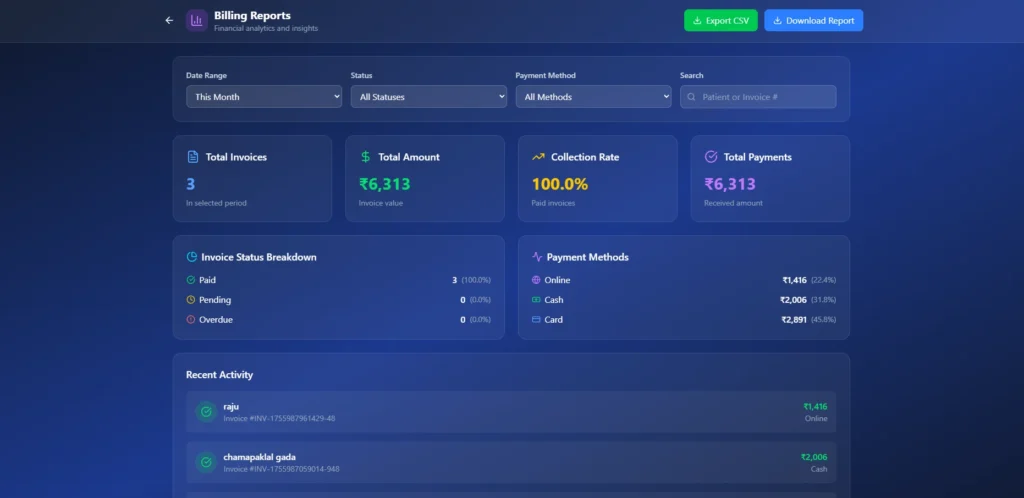1024x498 pixels.
Task: Click the Cash amount ₹2,006 in Payment Methods
Action: click(793, 300)
